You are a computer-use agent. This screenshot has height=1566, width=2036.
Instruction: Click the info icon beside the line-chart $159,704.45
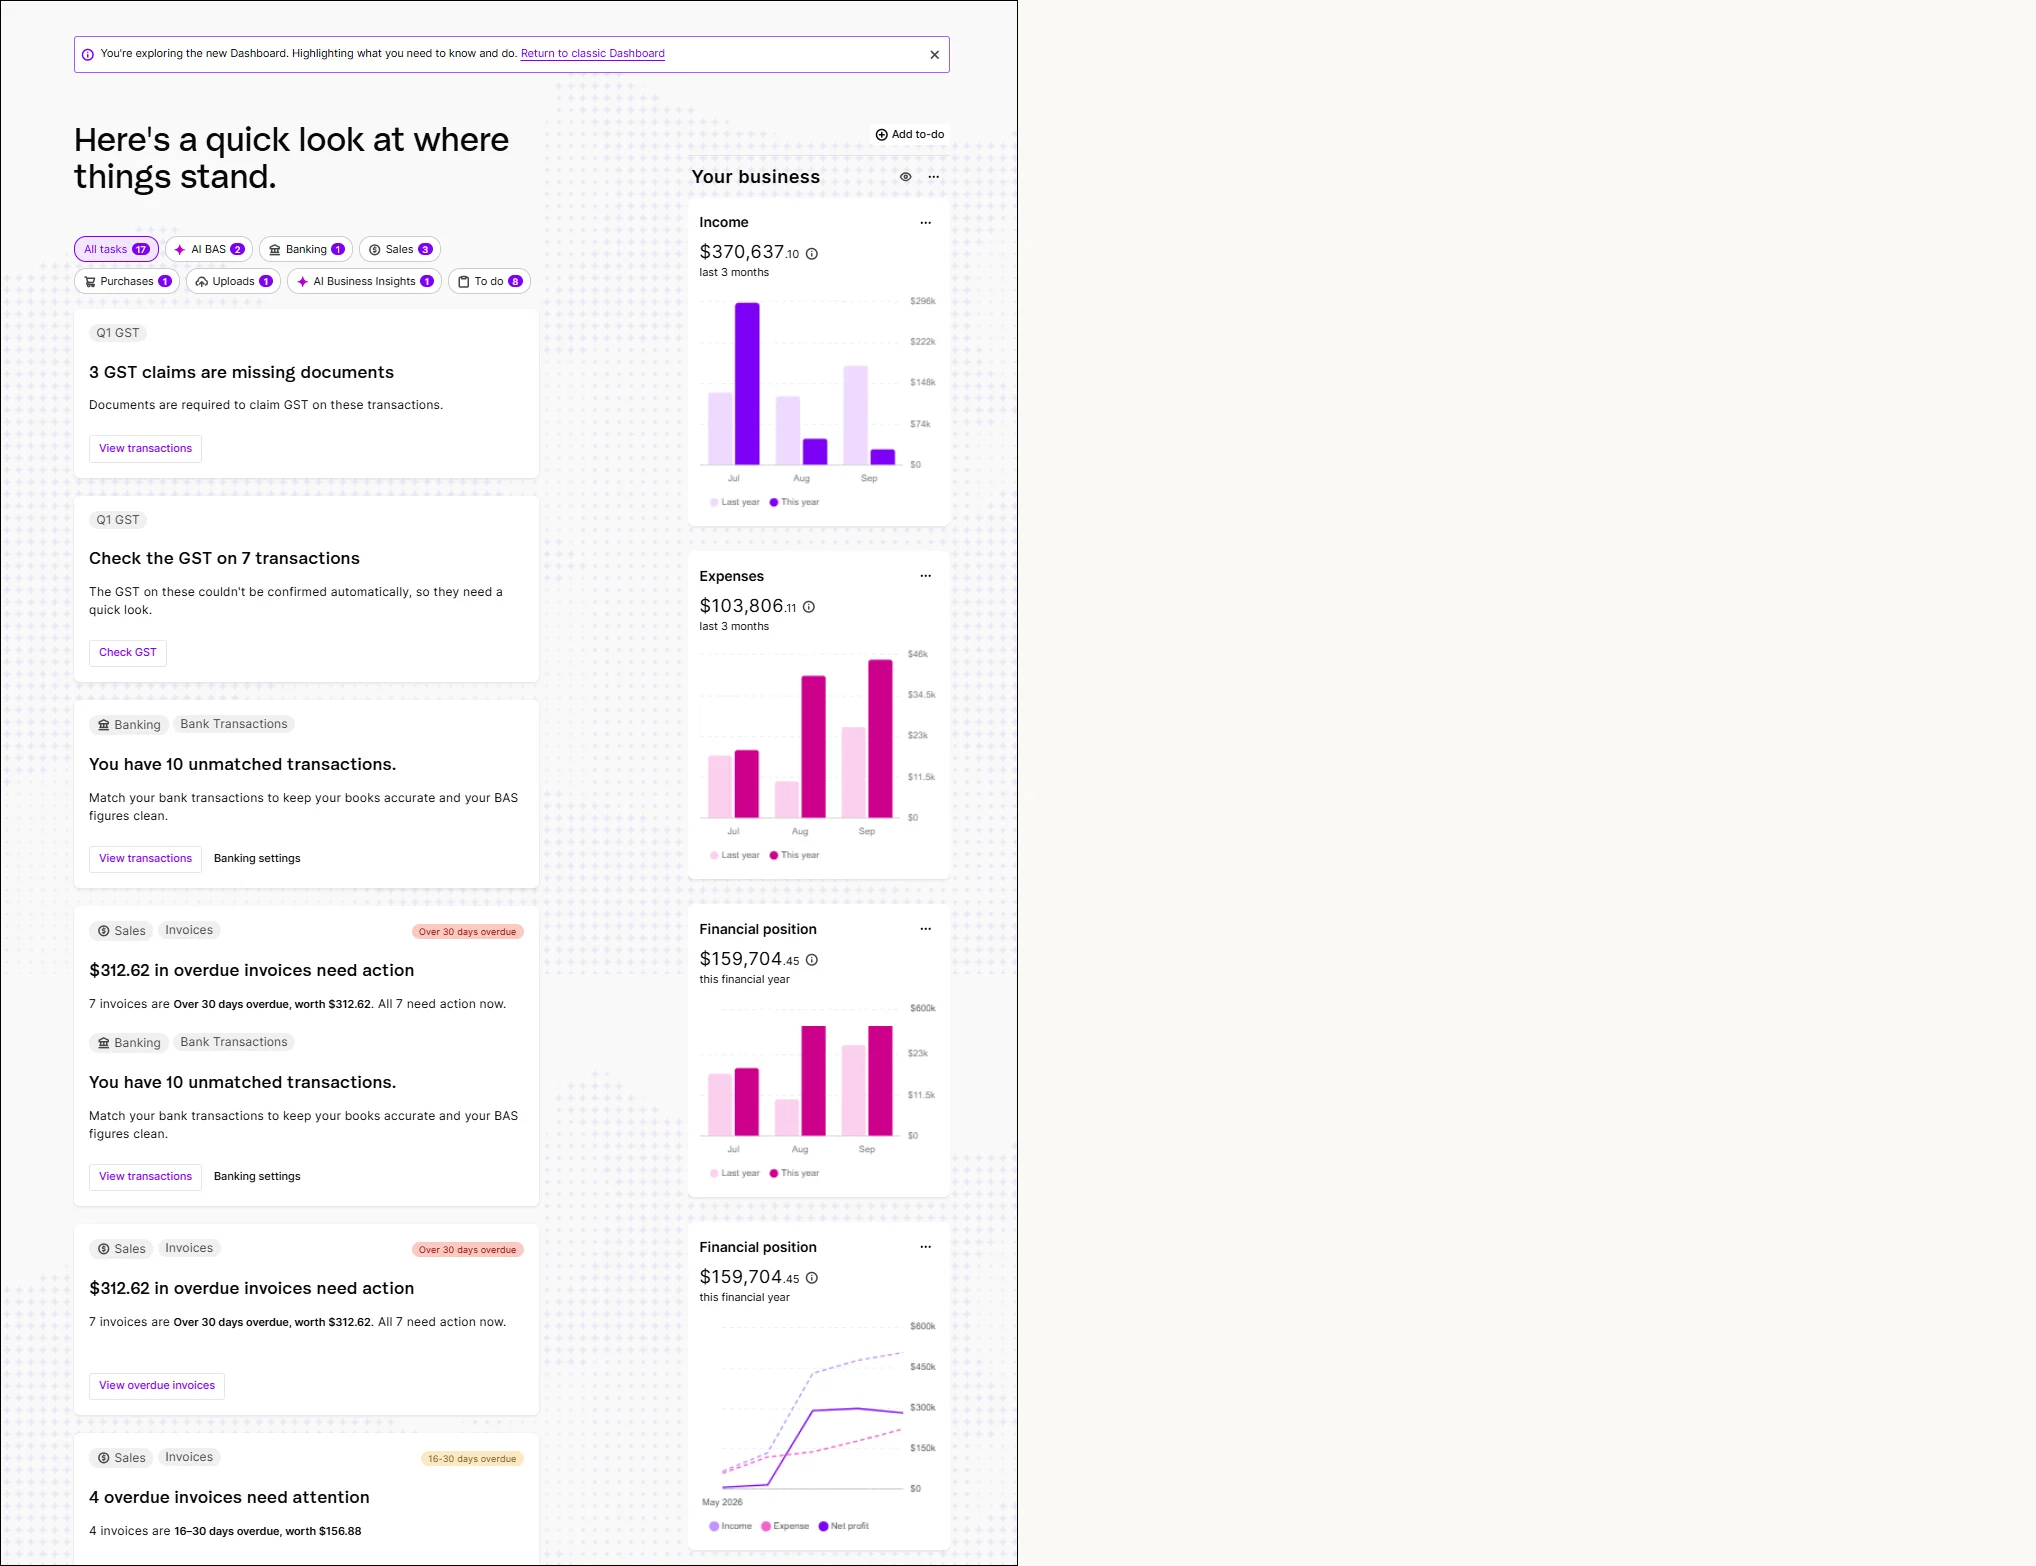[812, 1278]
